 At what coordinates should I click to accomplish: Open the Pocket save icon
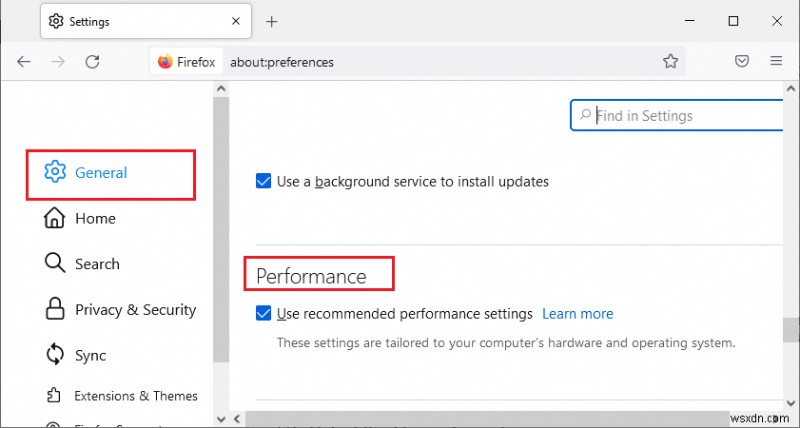[742, 62]
